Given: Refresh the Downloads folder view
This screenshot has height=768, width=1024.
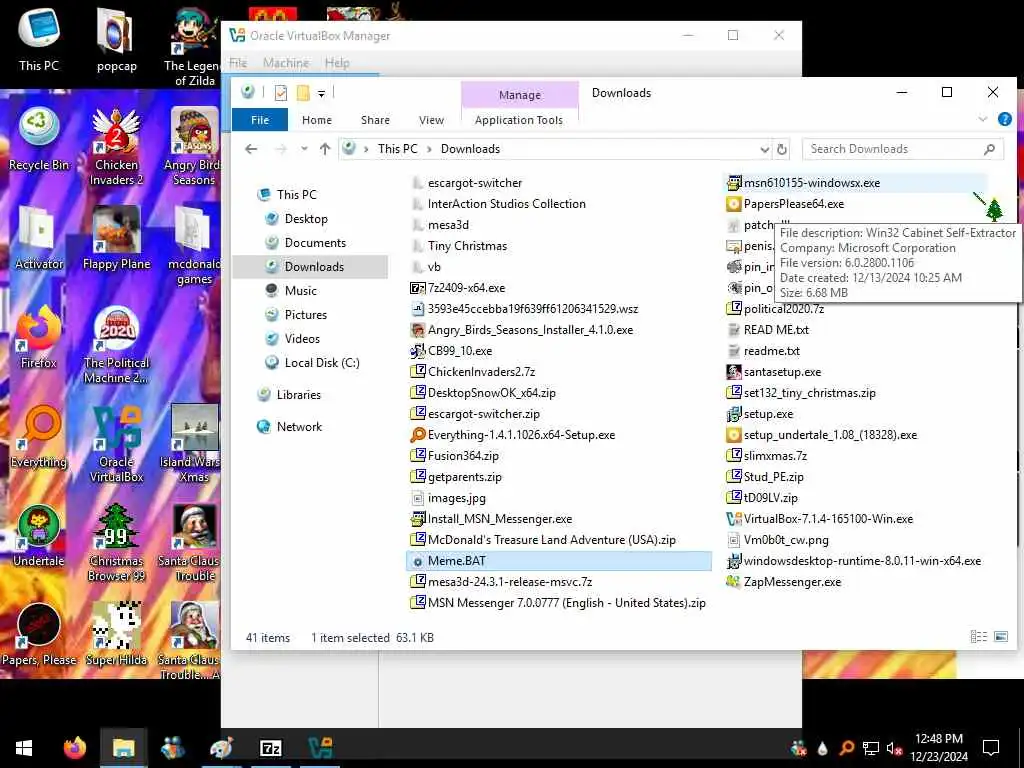Looking at the screenshot, I should tap(782, 149).
